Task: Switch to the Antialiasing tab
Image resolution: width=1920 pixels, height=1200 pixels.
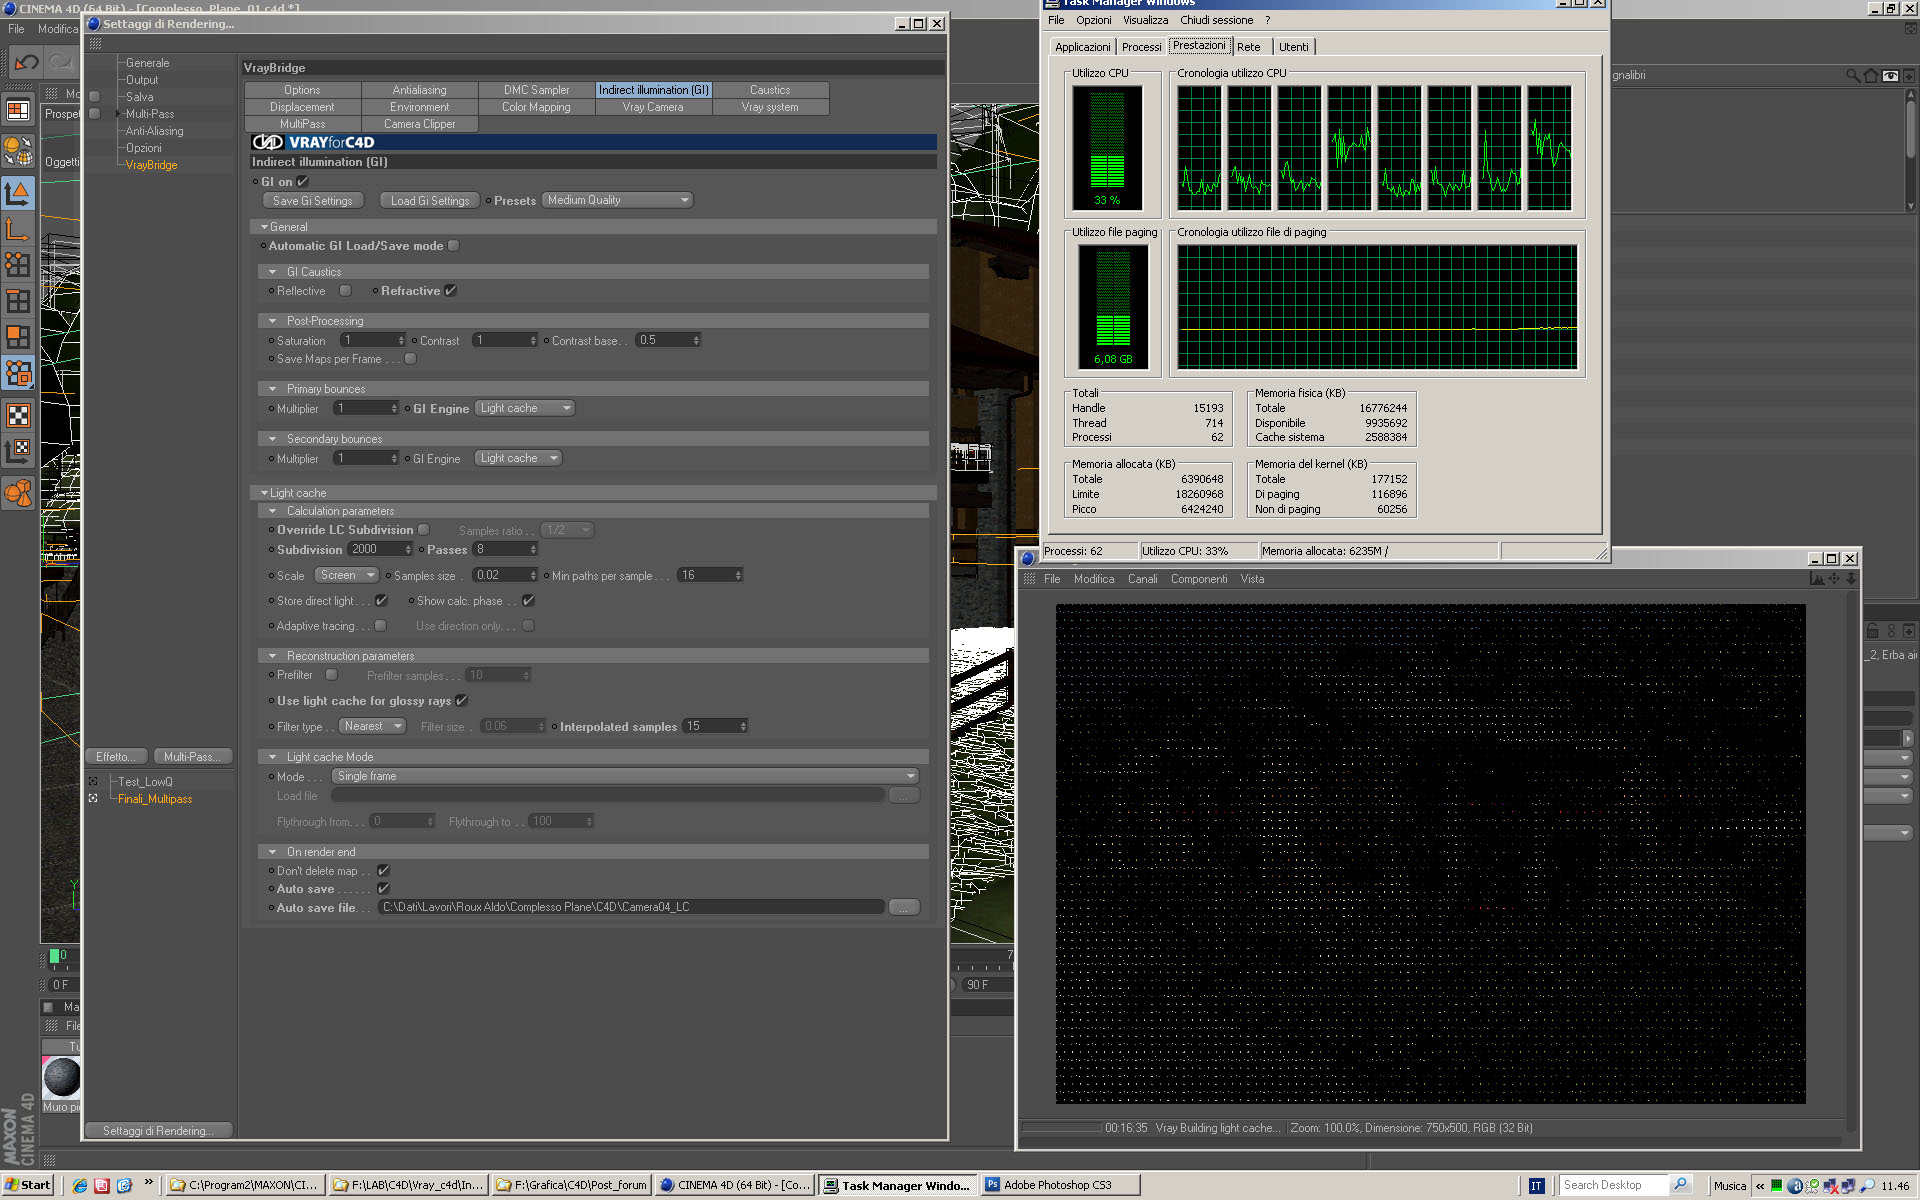Action: pos(419,90)
